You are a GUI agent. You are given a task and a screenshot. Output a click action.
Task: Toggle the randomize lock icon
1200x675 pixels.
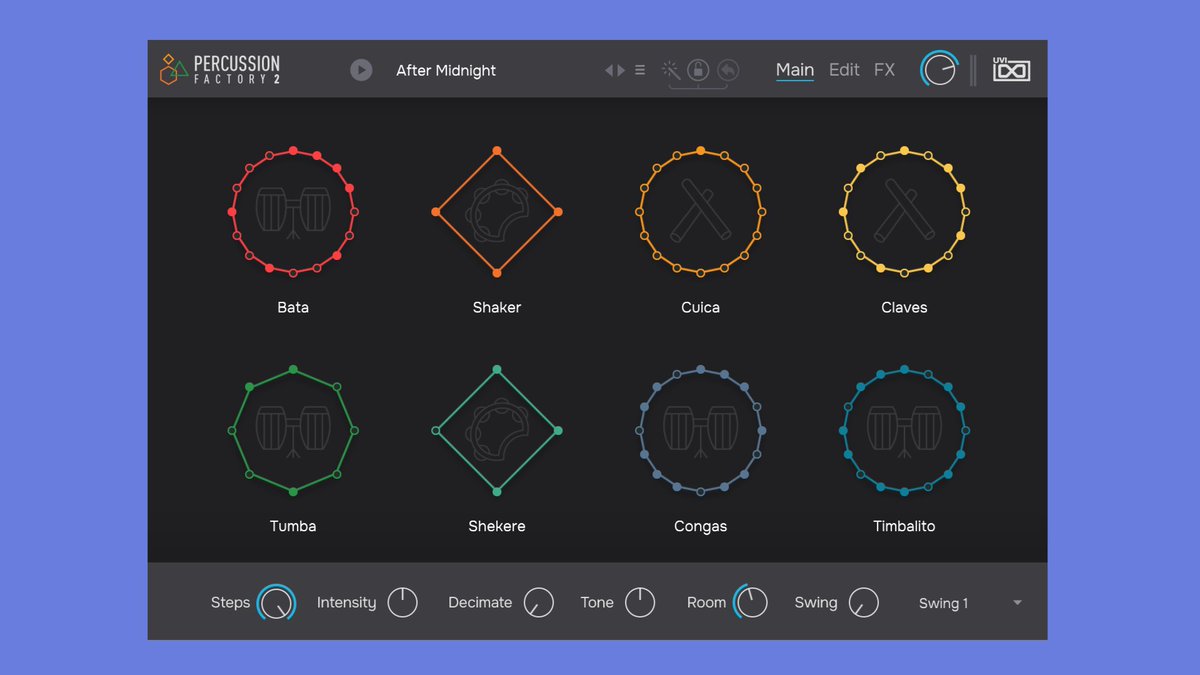(699, 69)
